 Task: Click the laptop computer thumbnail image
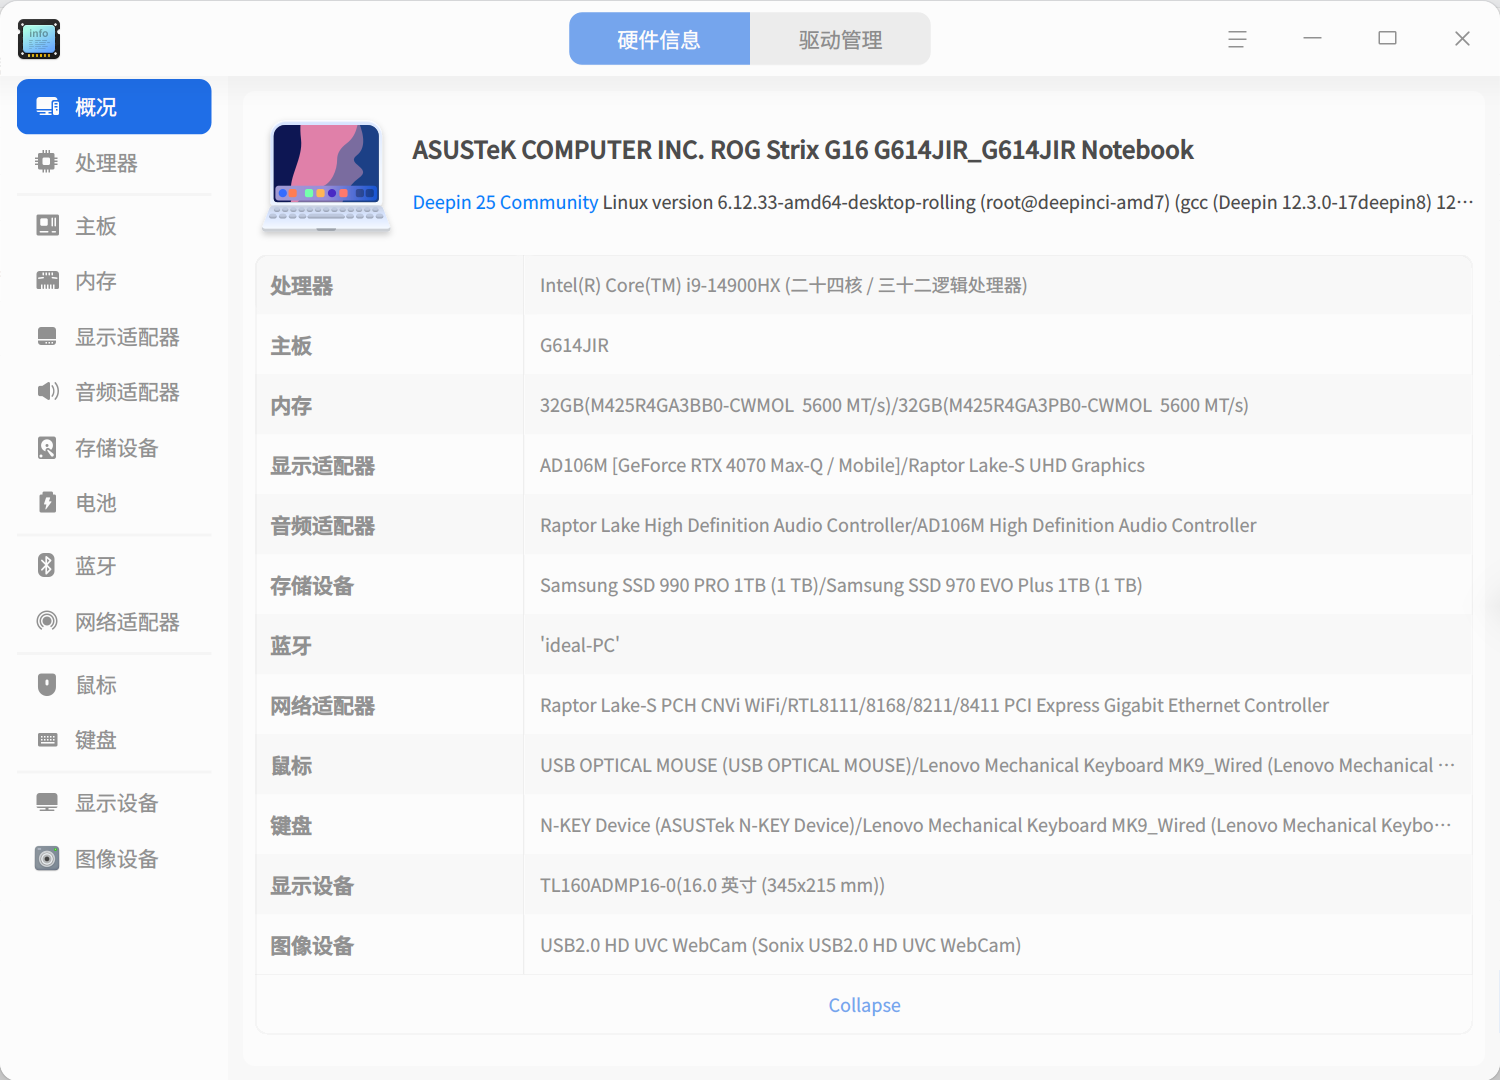(x=326, y=177)
